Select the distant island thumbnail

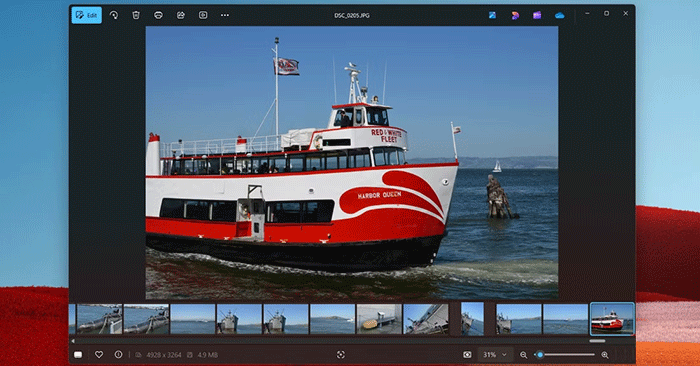pyautogui.click(x=333, y=319)
